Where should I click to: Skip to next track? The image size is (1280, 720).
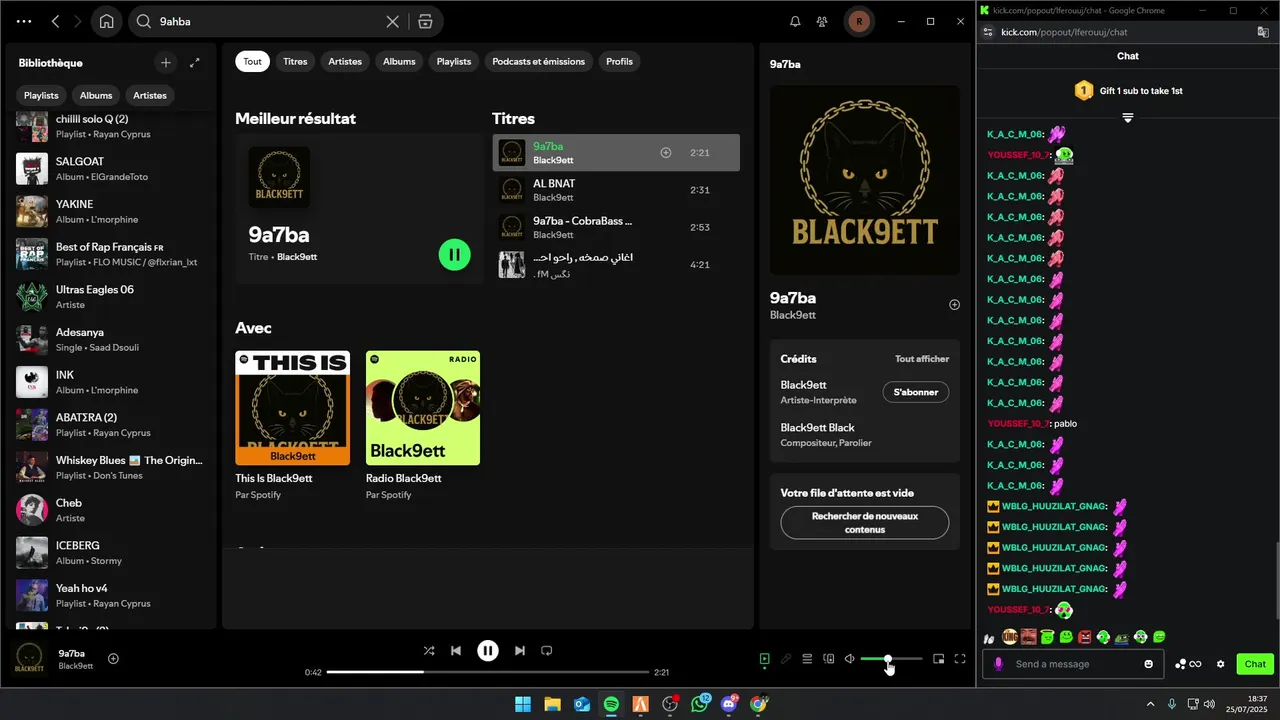(x=519, y=651)
